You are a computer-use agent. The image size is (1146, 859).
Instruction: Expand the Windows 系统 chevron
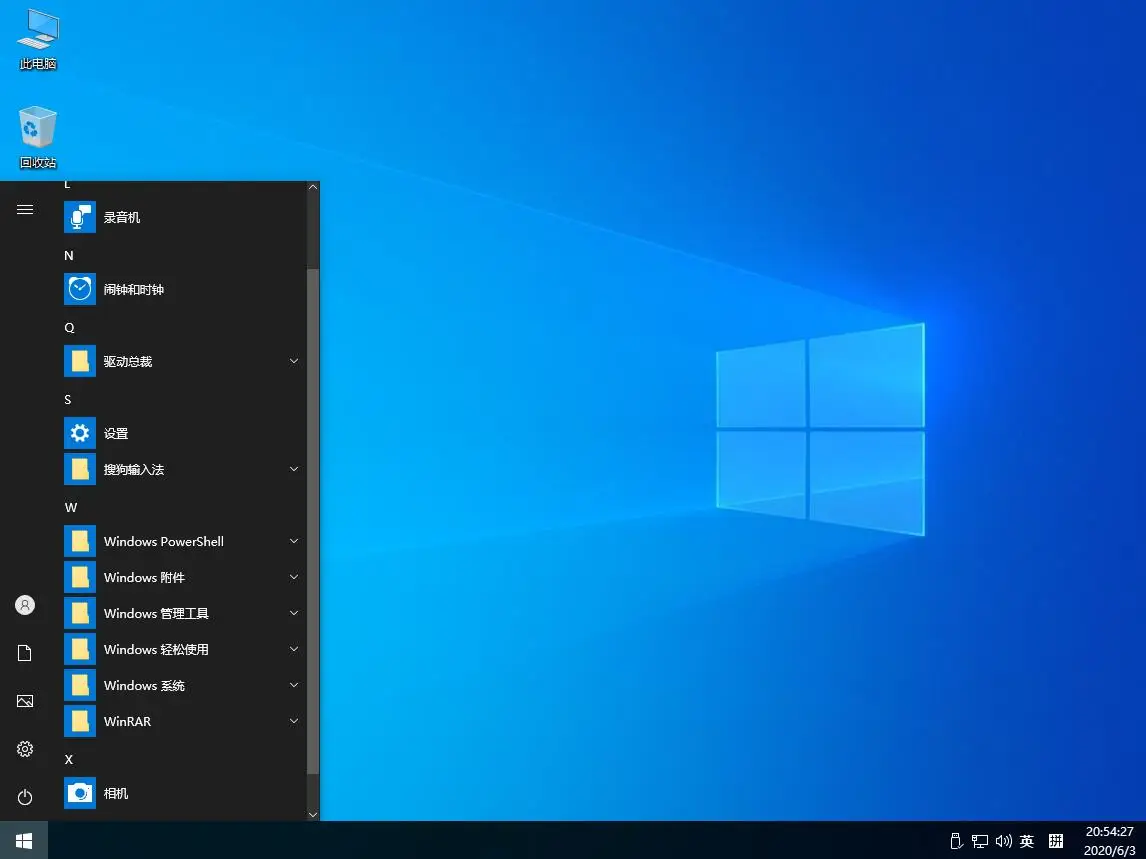[294, 685]
